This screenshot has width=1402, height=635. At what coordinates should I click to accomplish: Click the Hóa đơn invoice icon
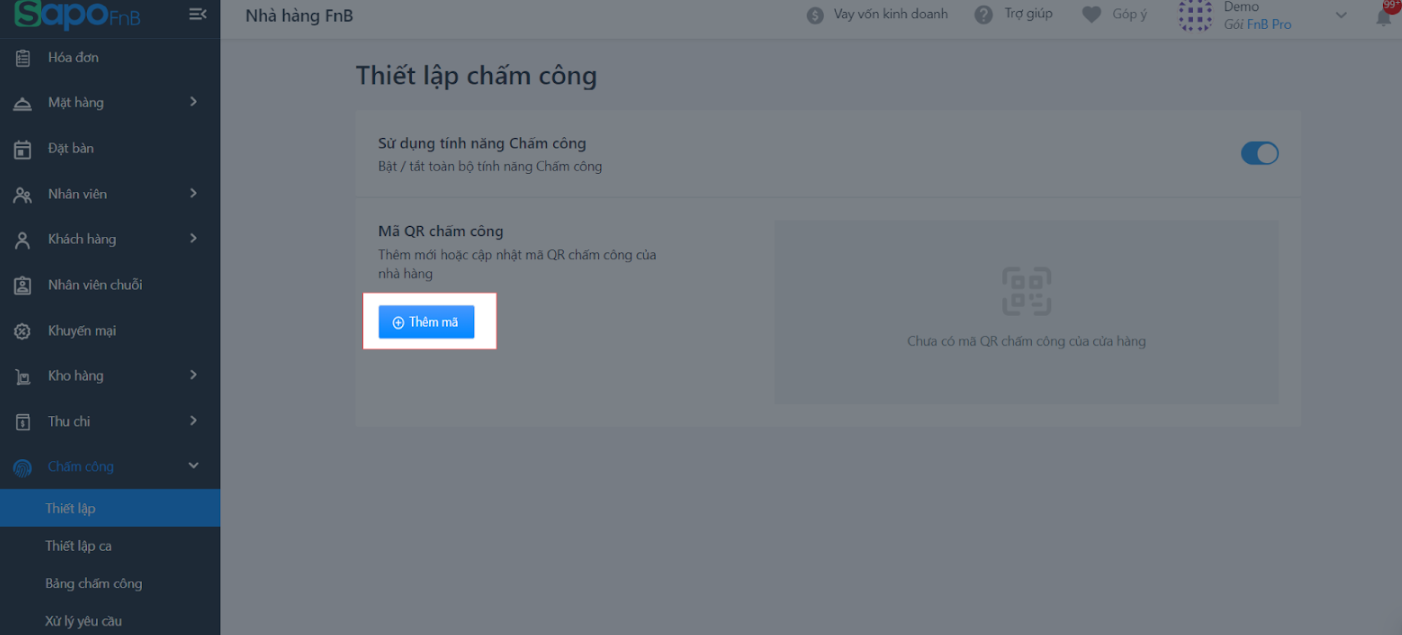click(x=23, y=58)
